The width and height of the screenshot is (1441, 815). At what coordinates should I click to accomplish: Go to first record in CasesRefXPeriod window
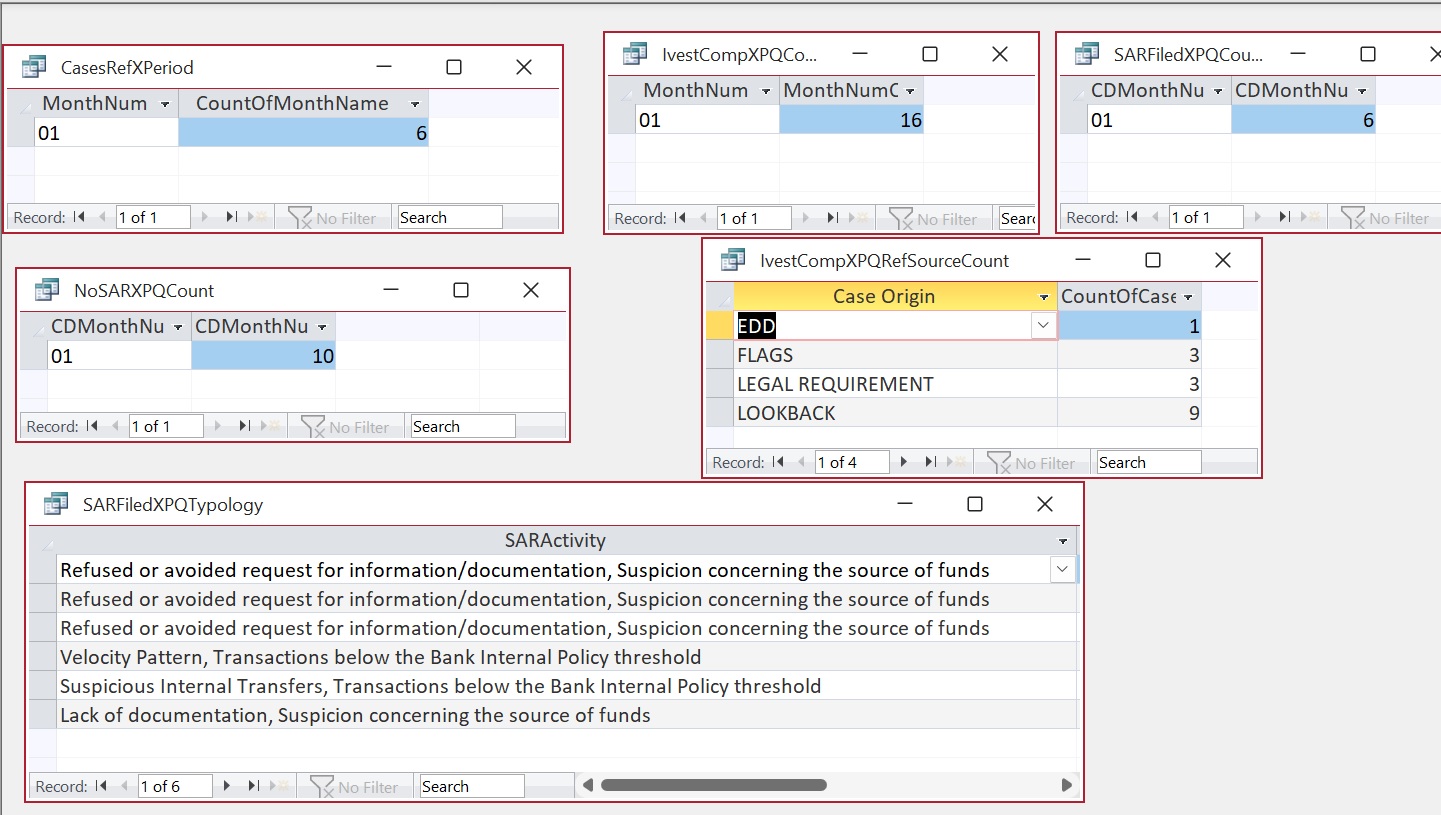pos(79,217)
